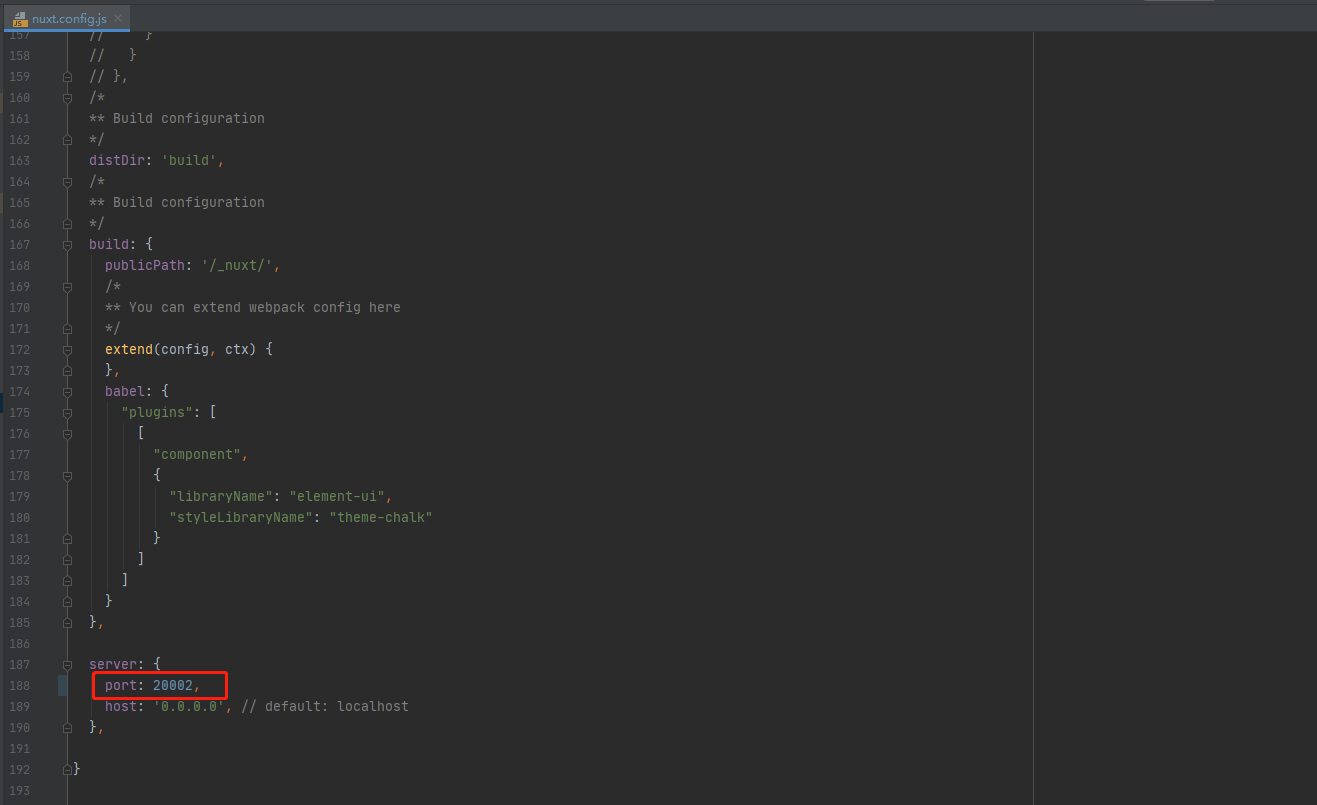This screenshot has height=805, width=1317.
Task: Click the host property name
Action: 121,706
